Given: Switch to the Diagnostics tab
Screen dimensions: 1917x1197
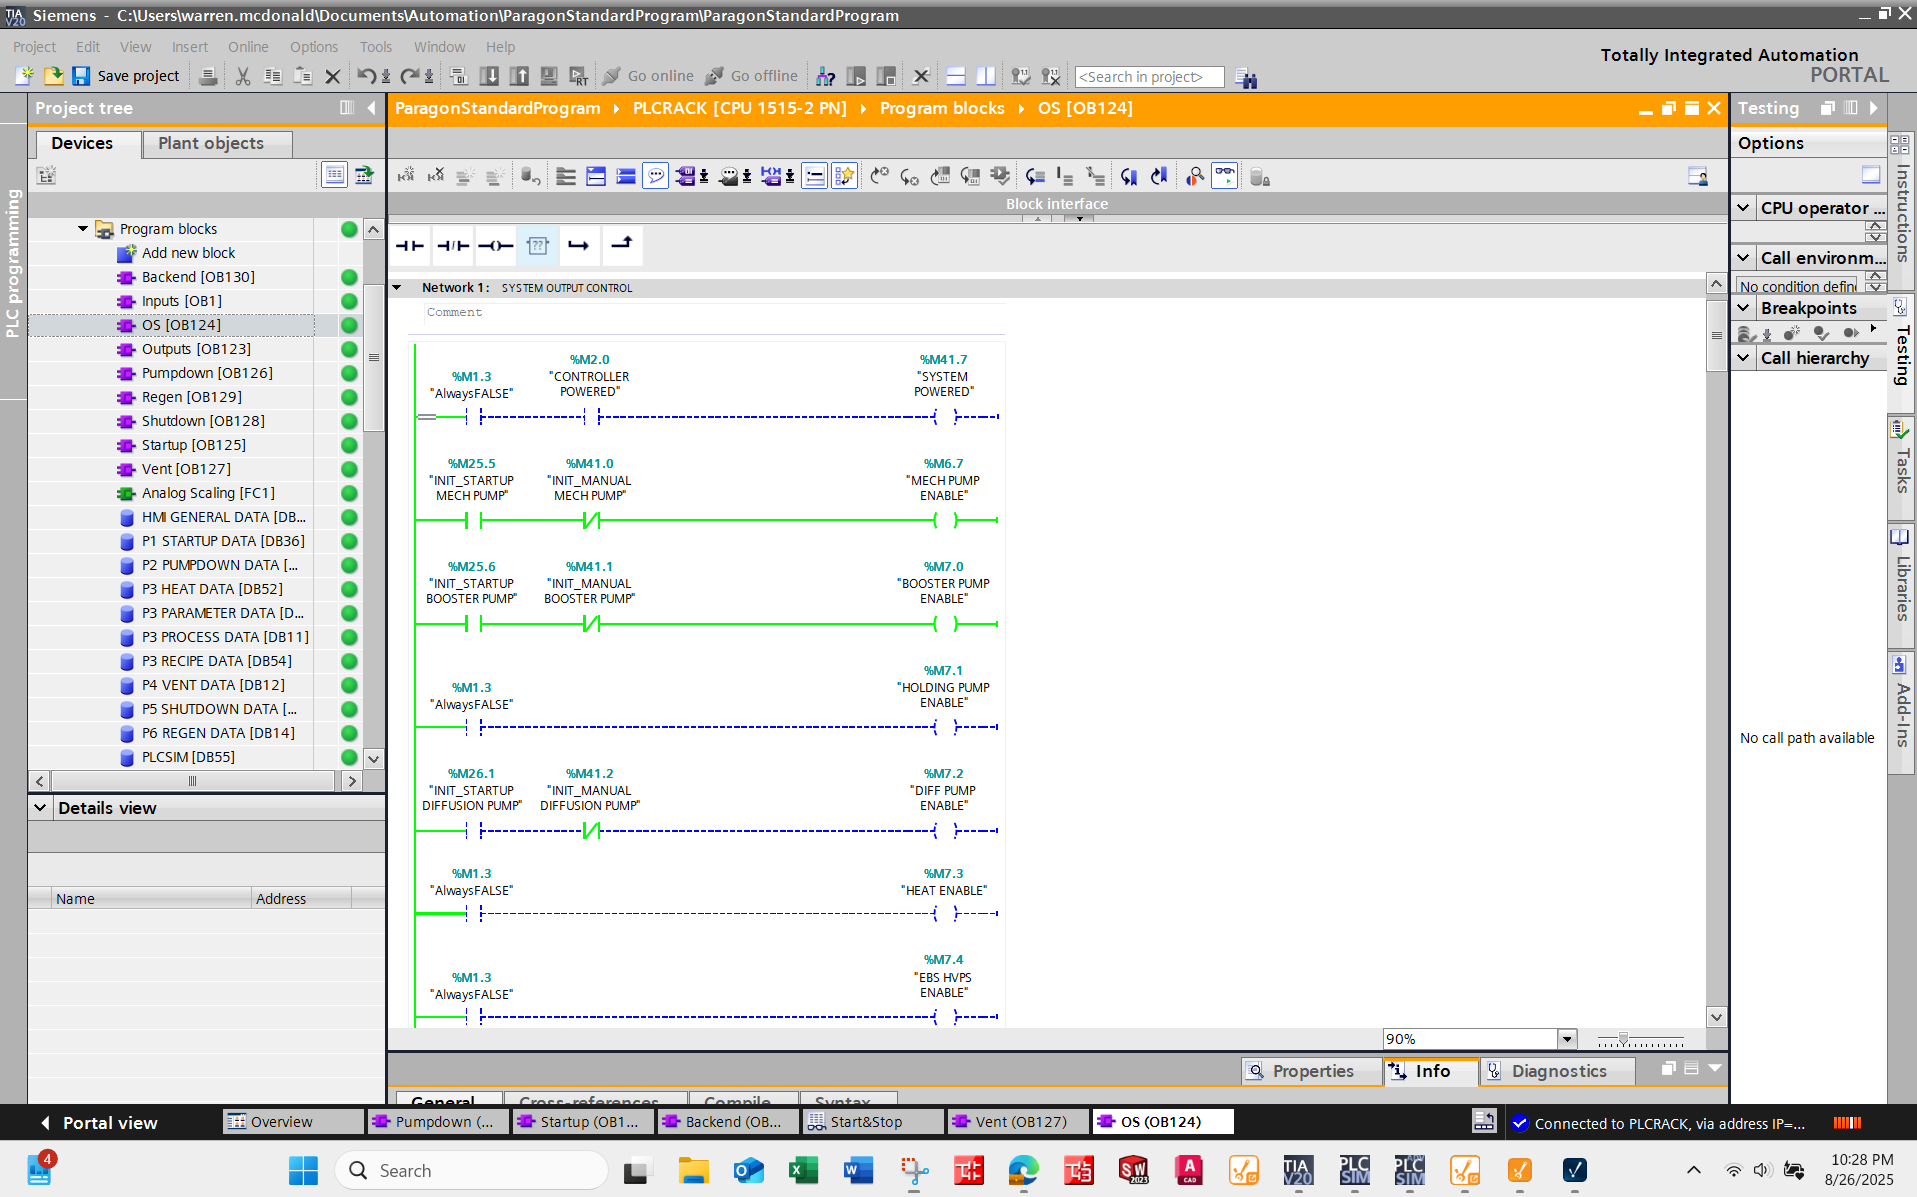Looking at the screenshot, I should (x=1557, y=1071).
